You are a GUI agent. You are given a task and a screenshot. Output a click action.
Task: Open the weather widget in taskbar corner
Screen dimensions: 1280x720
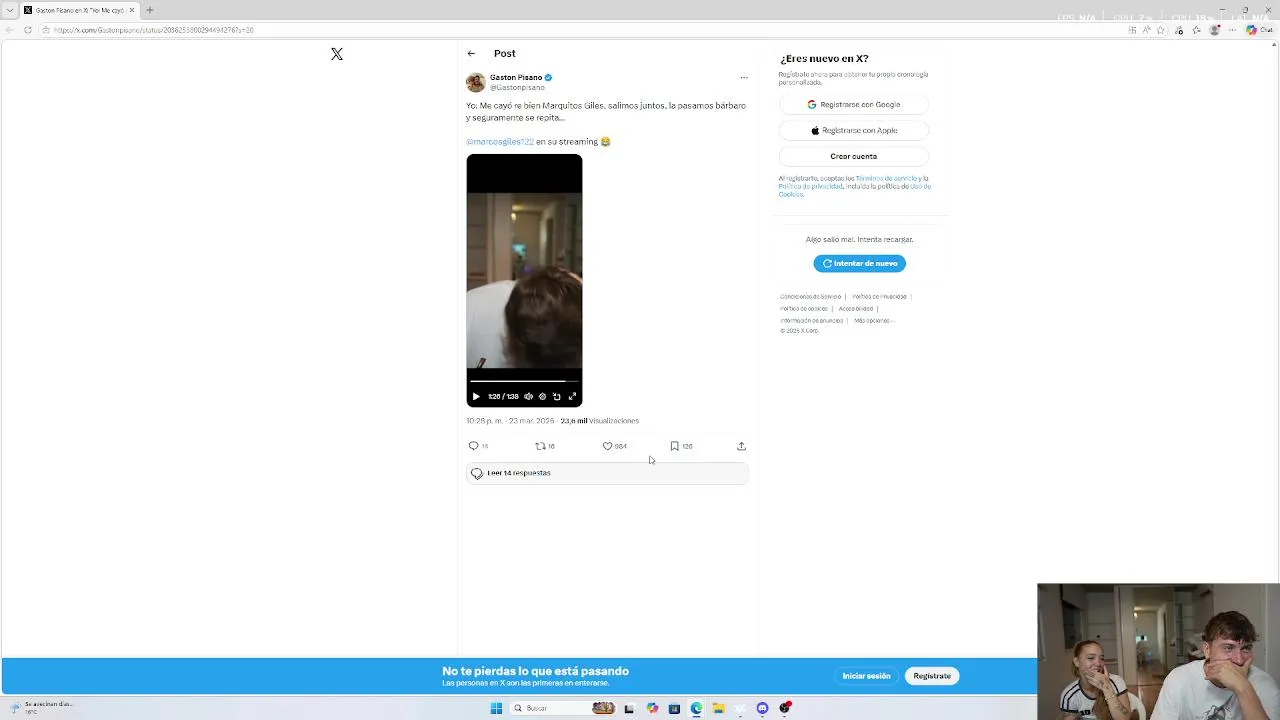click(42, 707)
